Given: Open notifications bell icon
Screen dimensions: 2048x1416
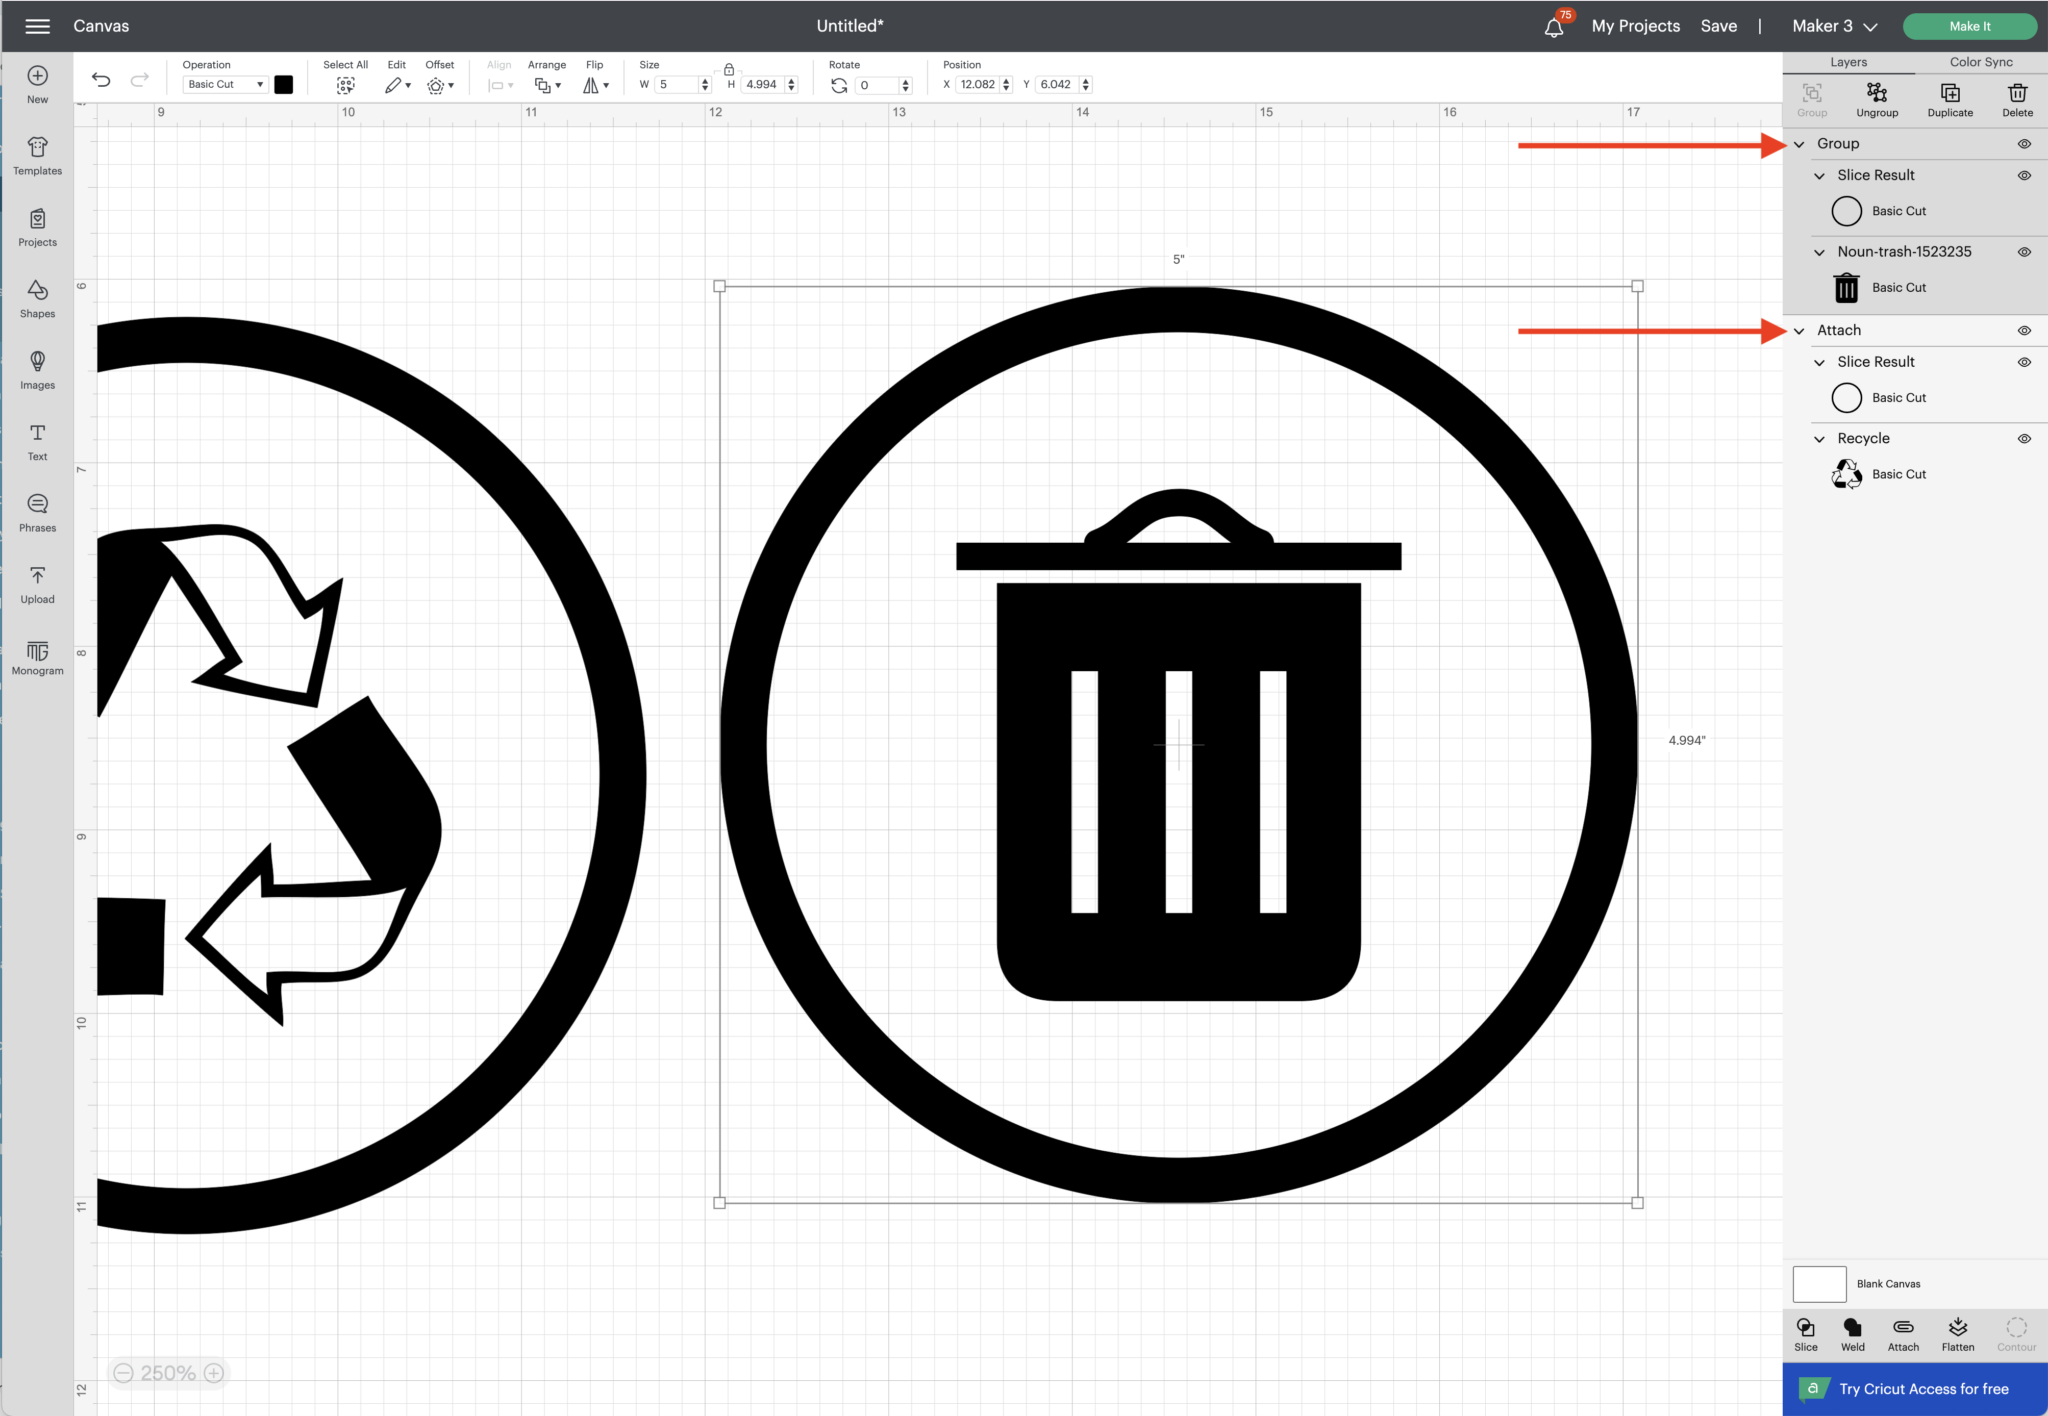Looking at the screenshot, I should [1553, 27].
